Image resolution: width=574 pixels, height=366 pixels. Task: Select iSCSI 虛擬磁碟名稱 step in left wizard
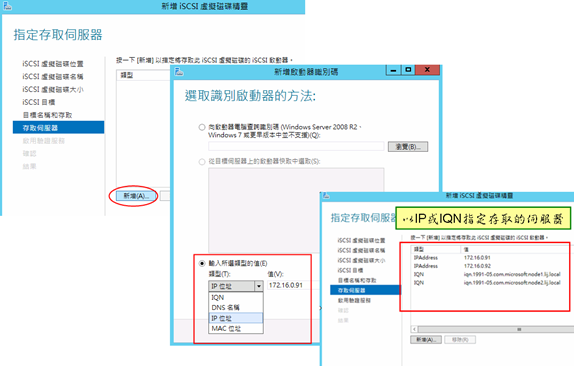pos(53,76)
